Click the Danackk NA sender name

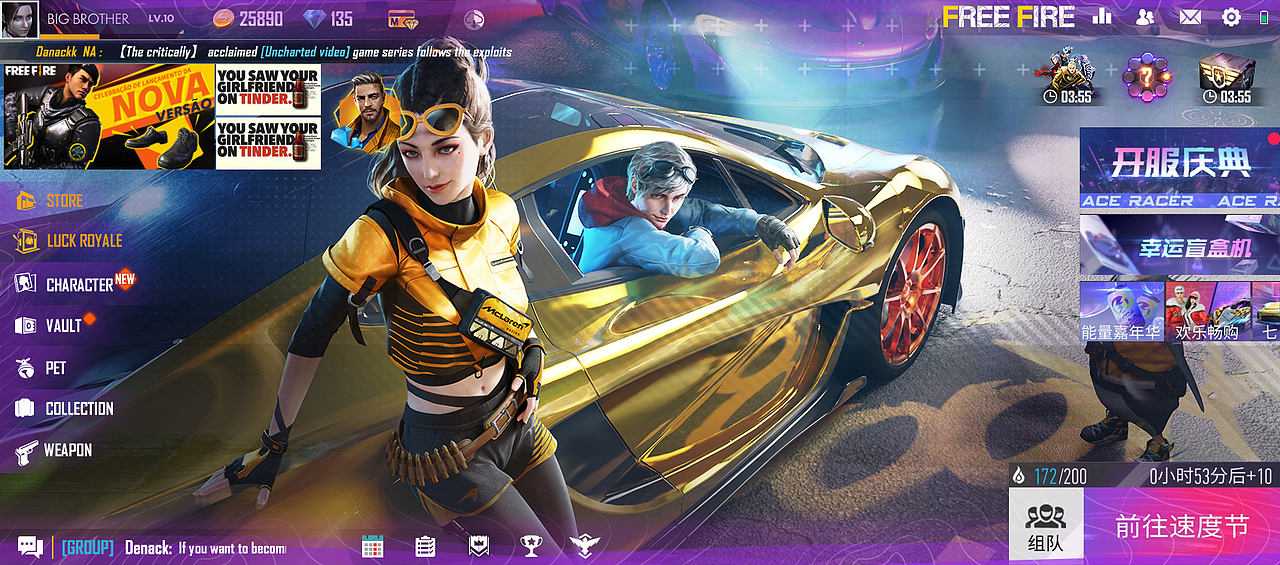click(70, 51)
